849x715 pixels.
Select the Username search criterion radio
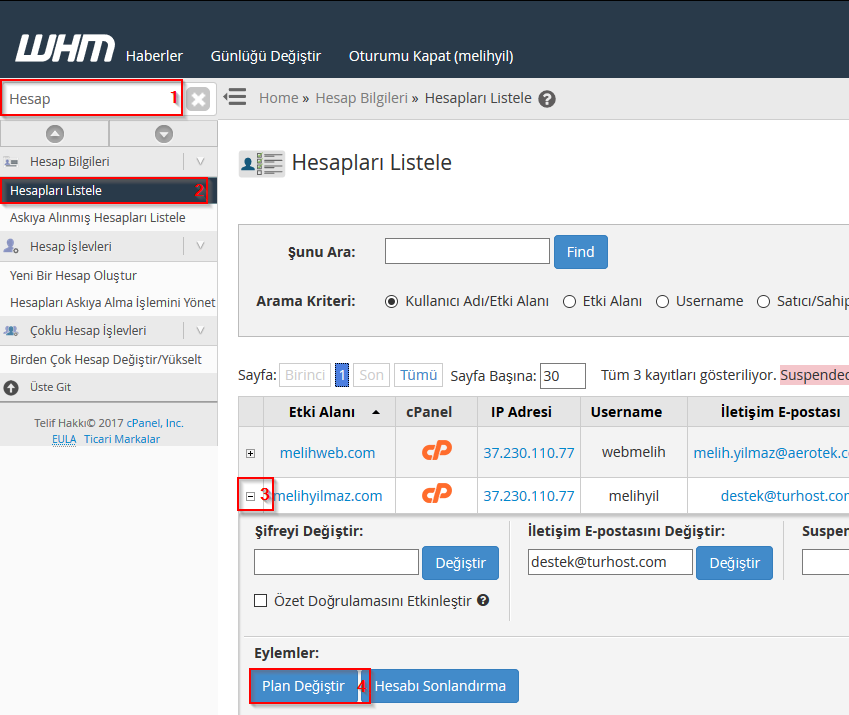[x=662, y=301]
